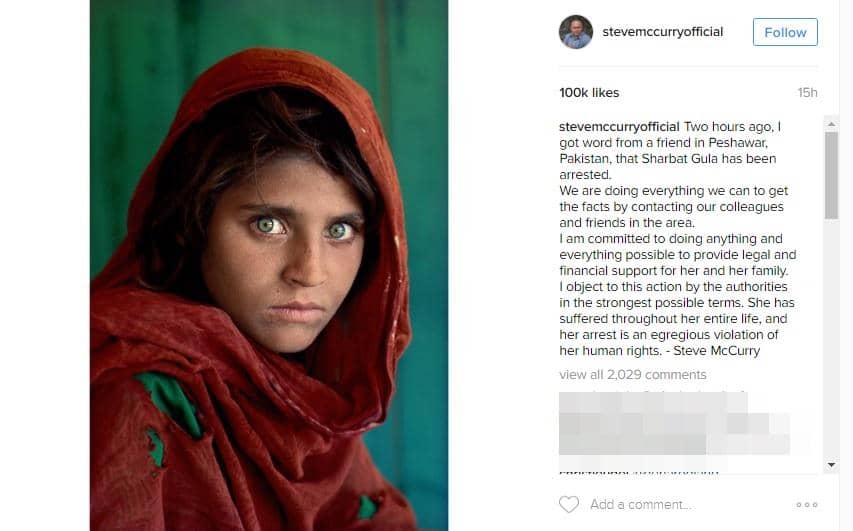Viewport: 853px width, 531px height.
Task: Open stevemccurryofficial profile from the post header
Action: click(662, 32)
